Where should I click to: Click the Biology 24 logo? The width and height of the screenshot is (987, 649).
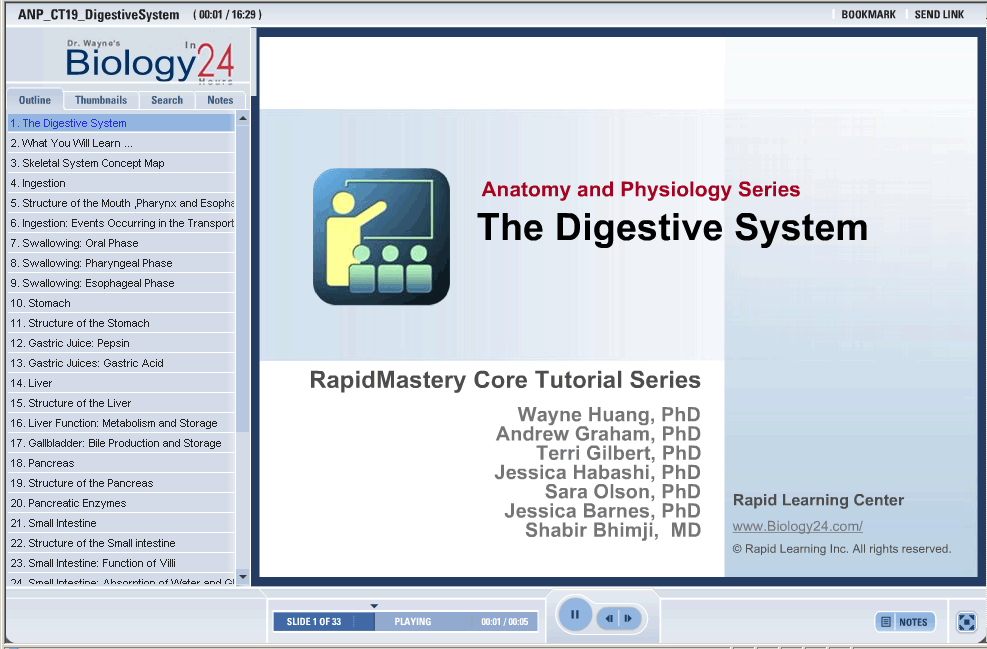pos(150,62)
